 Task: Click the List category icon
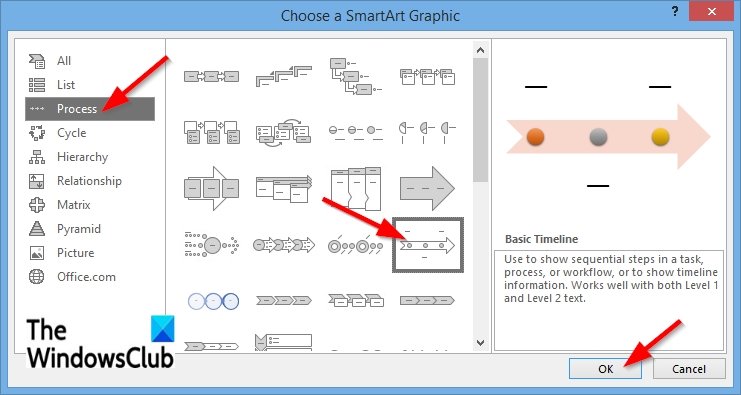(x=37, y=85)
